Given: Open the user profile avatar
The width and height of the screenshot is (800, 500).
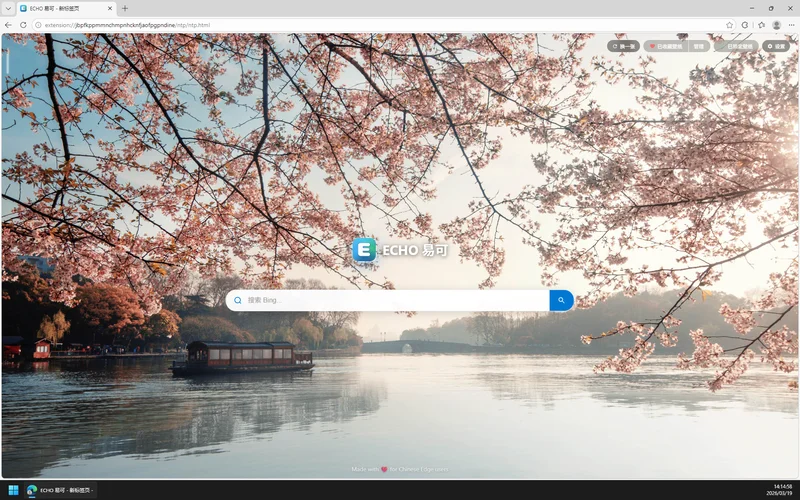Looking at the screenshot, I should pos(776,25).
